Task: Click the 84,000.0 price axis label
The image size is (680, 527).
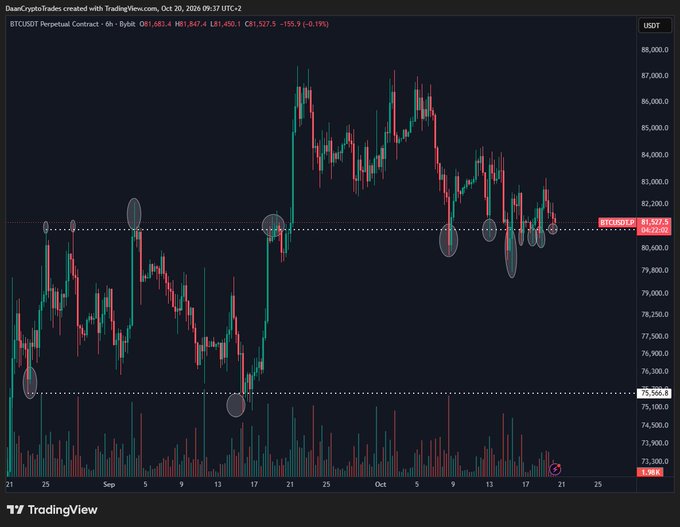Action: pyautogui.click(x=655, y=155)
